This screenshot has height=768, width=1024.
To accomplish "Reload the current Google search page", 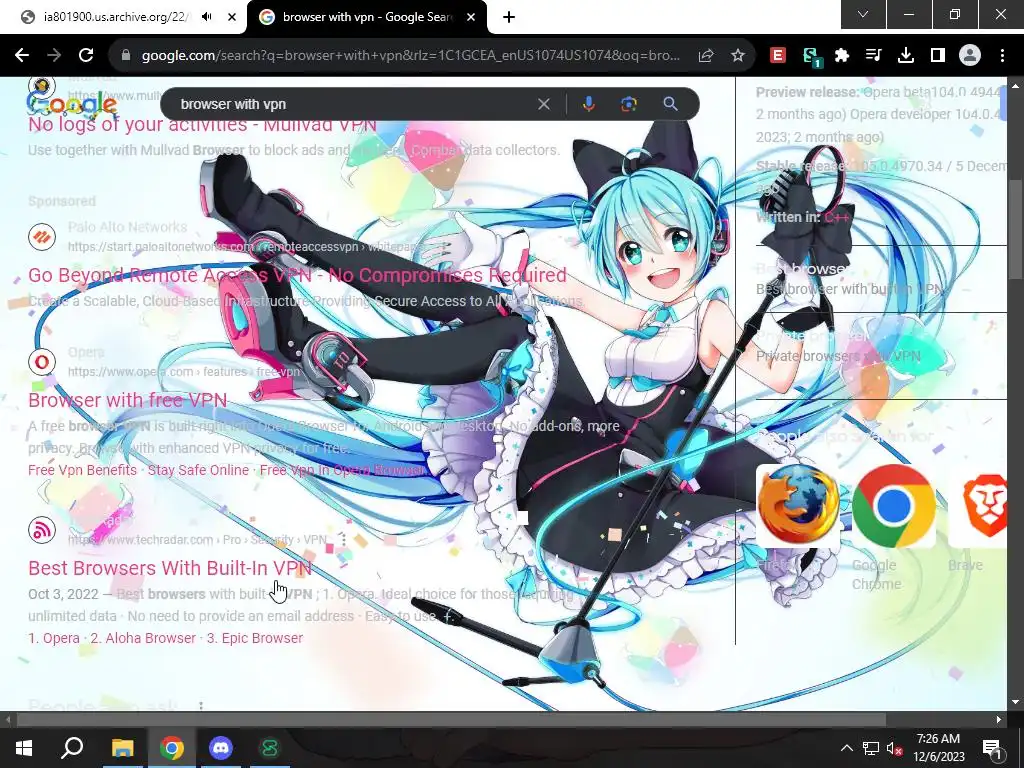I will pos(86,56).
